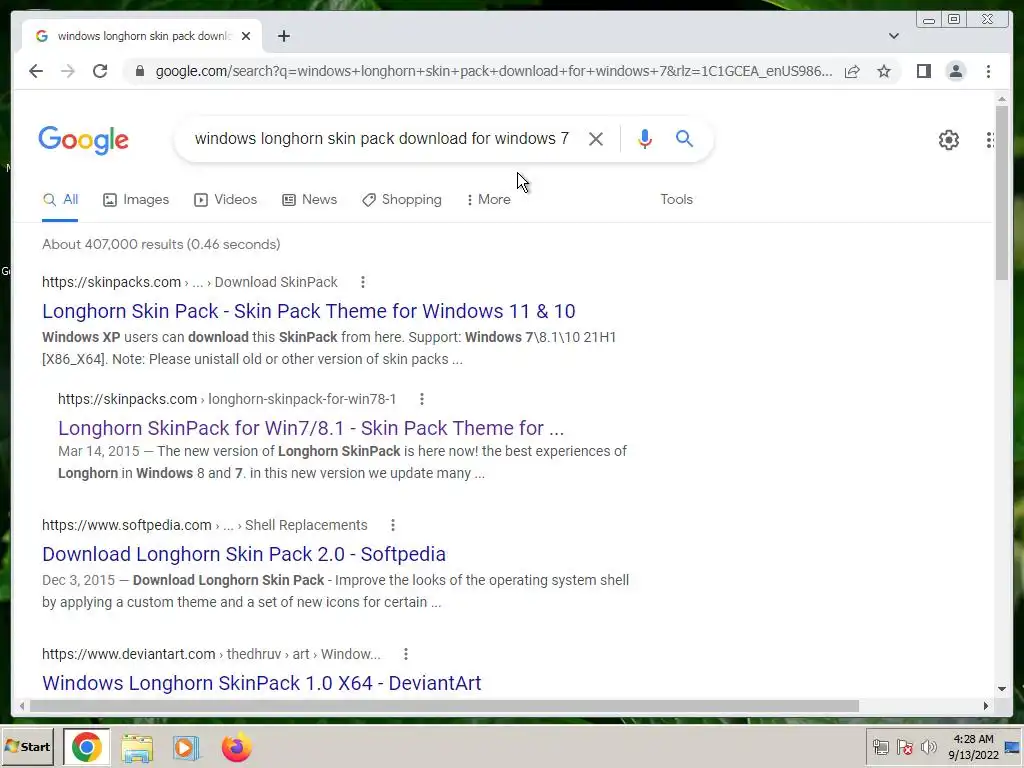Open Longhorn Skin Pack for Windows 11 & 10
1024x768 pixels.
click(309, 311)
